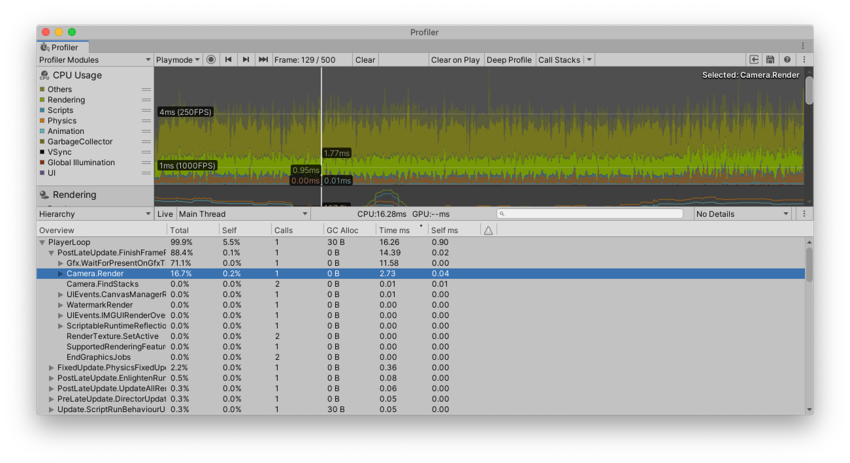
Task: Toggle the Others category color box
Action: (x=42, y=89)
